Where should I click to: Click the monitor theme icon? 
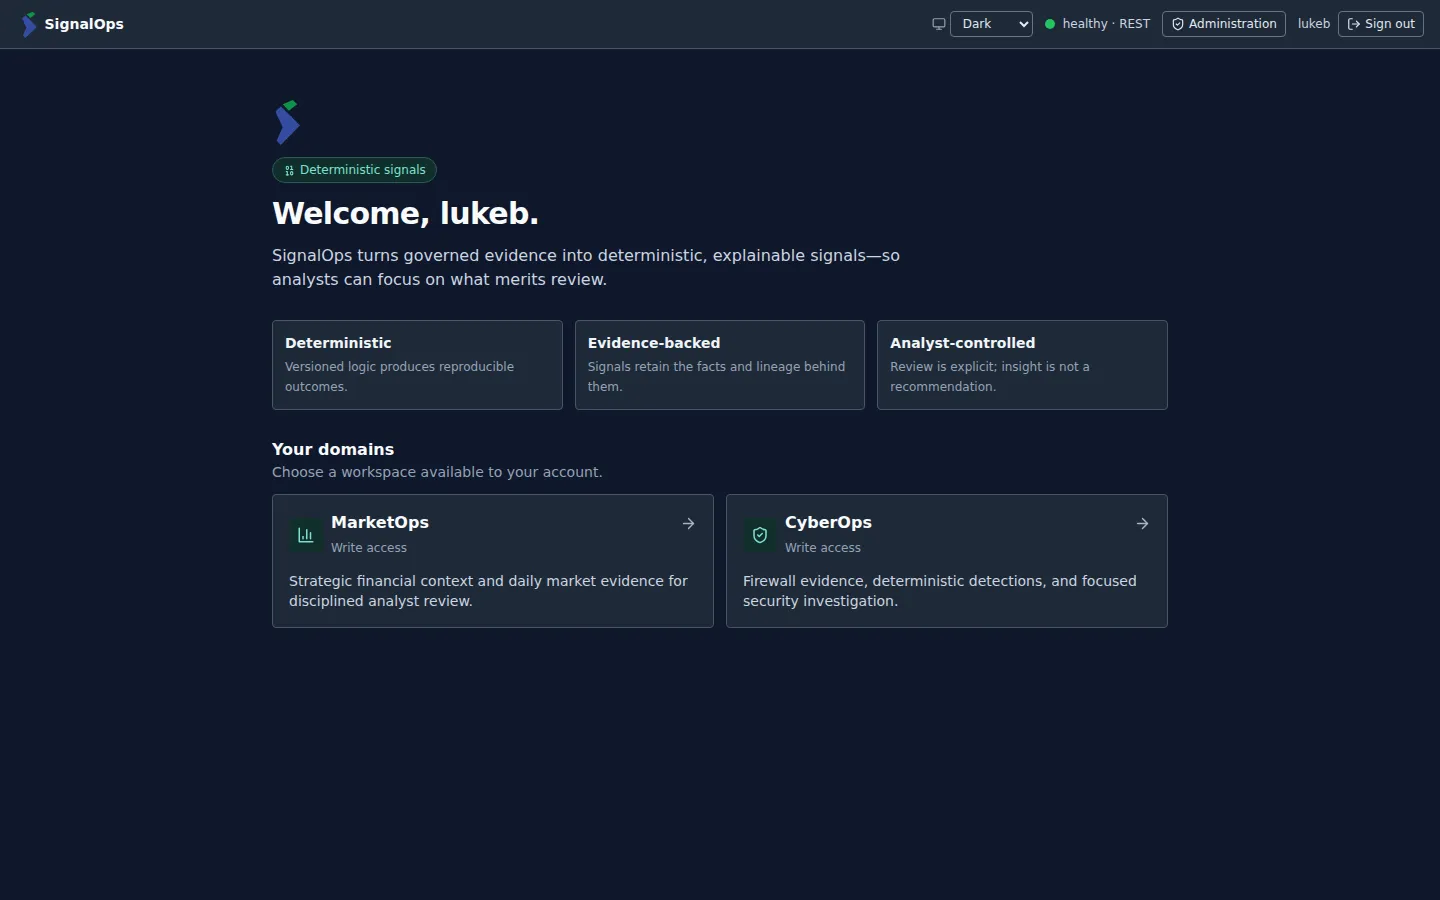pyautogui.click(x=939, y=24)
